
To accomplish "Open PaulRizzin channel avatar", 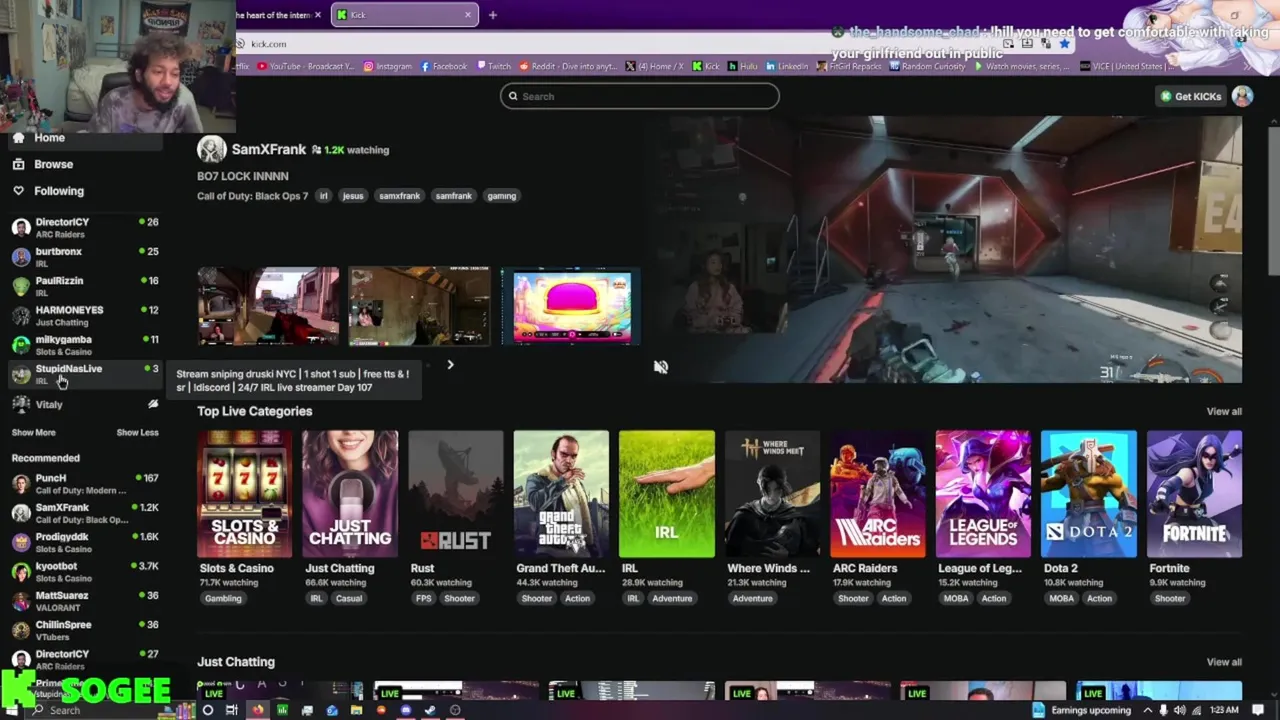I will (x=21, y=286).
